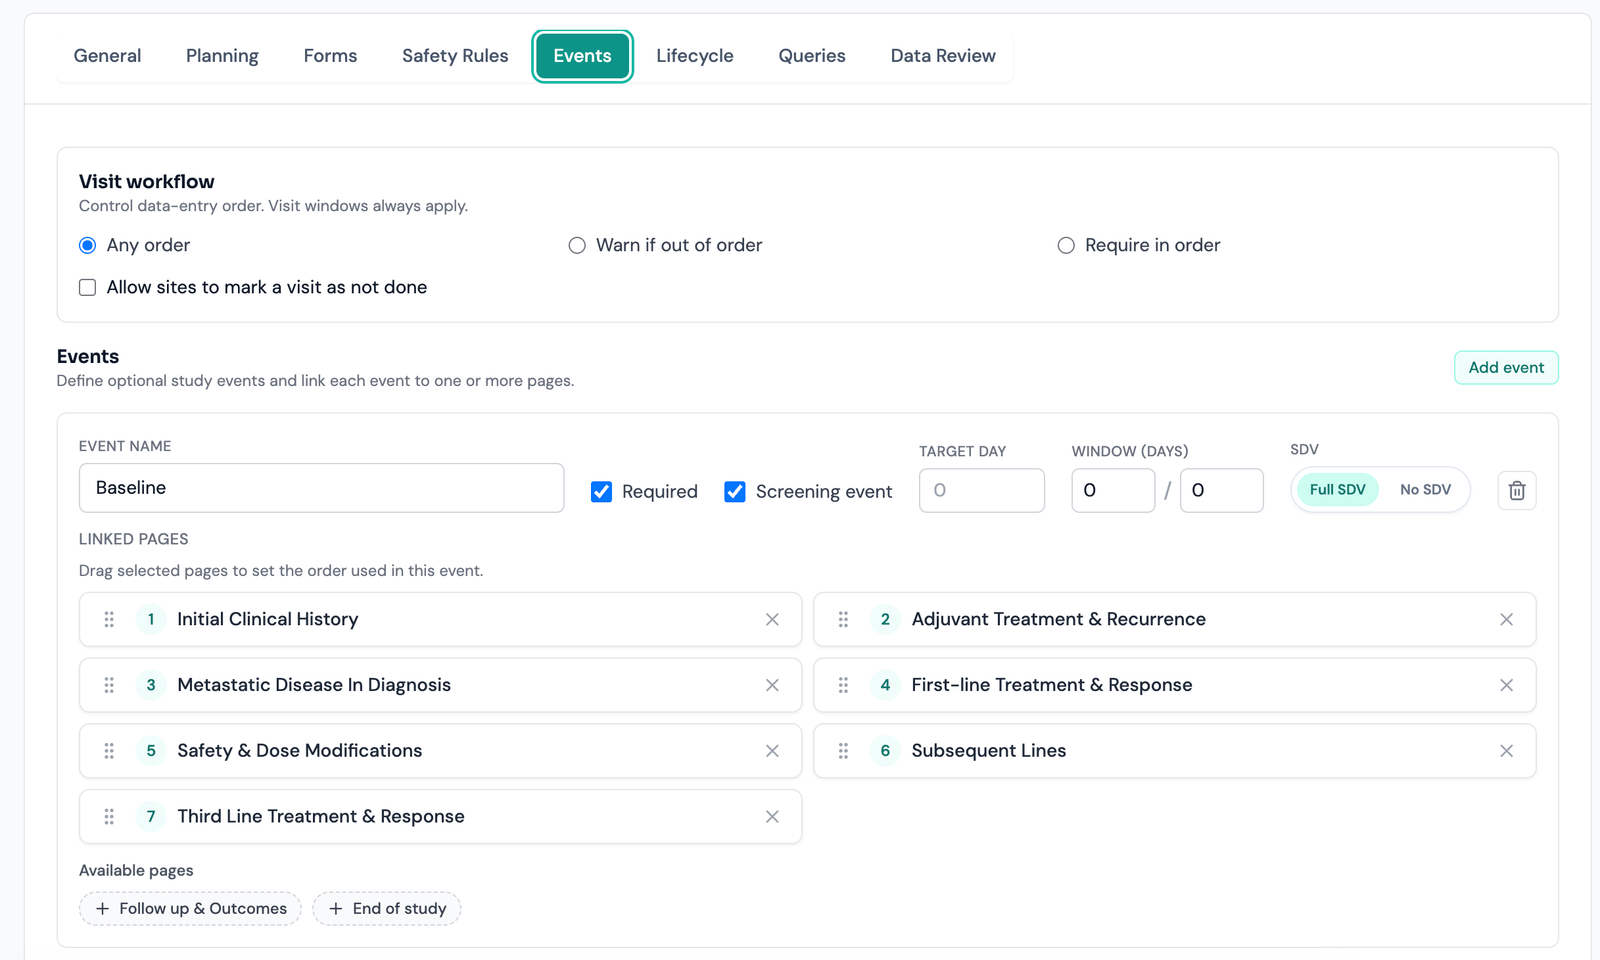Click the Adjuvant Treatment & Recurrence name
The image size is (1600, 960).
[x=1058, y=619]
